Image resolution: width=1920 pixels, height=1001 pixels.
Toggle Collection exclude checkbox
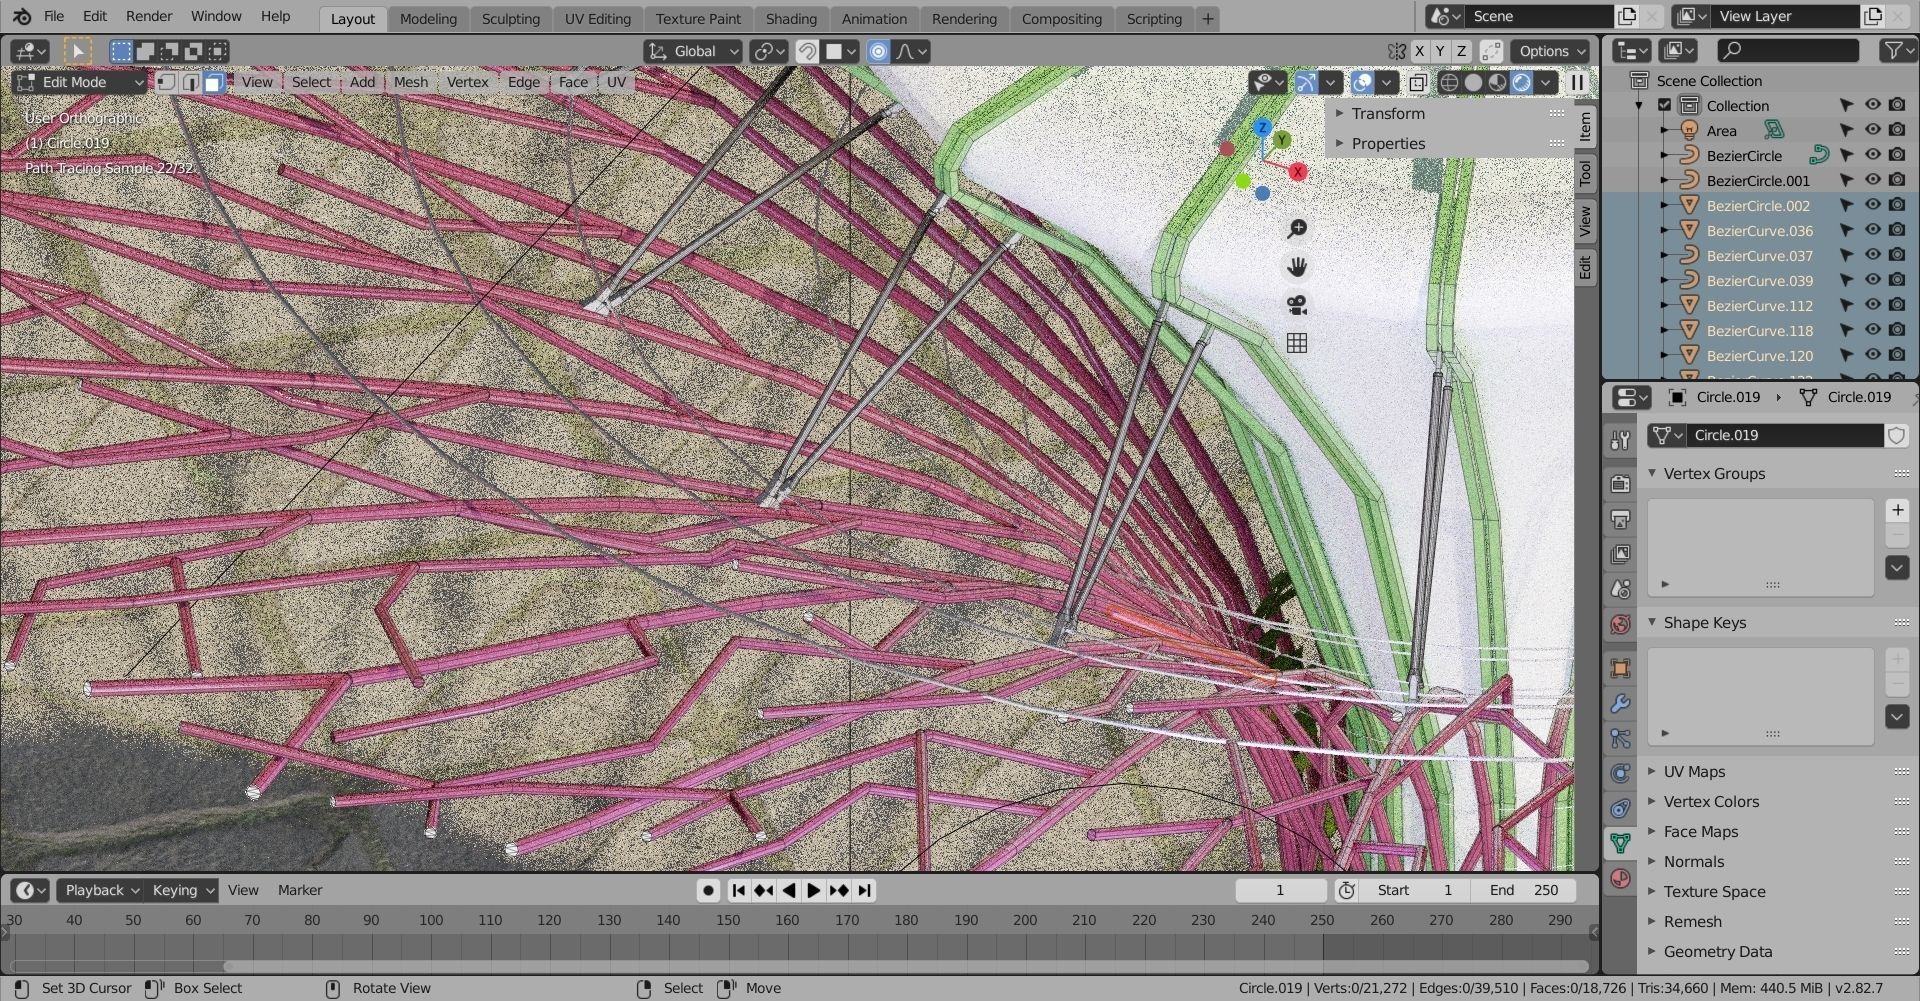[x=1665, y=105]
